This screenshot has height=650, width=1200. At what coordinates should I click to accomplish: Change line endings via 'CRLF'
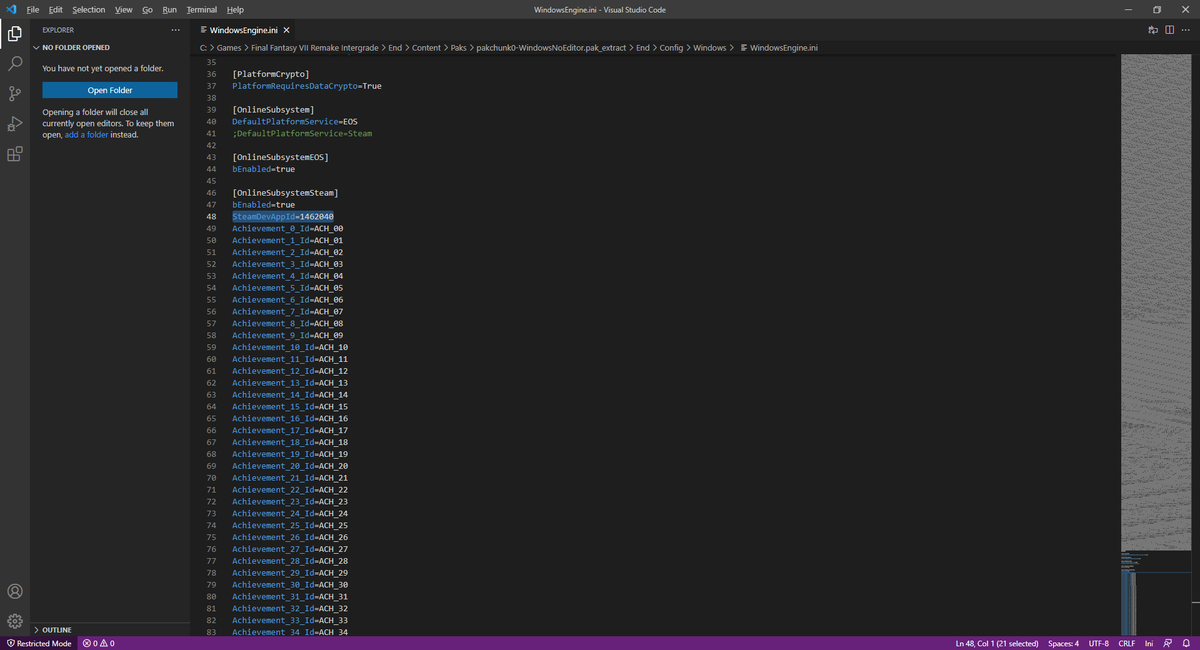[x=1126, y=643]
